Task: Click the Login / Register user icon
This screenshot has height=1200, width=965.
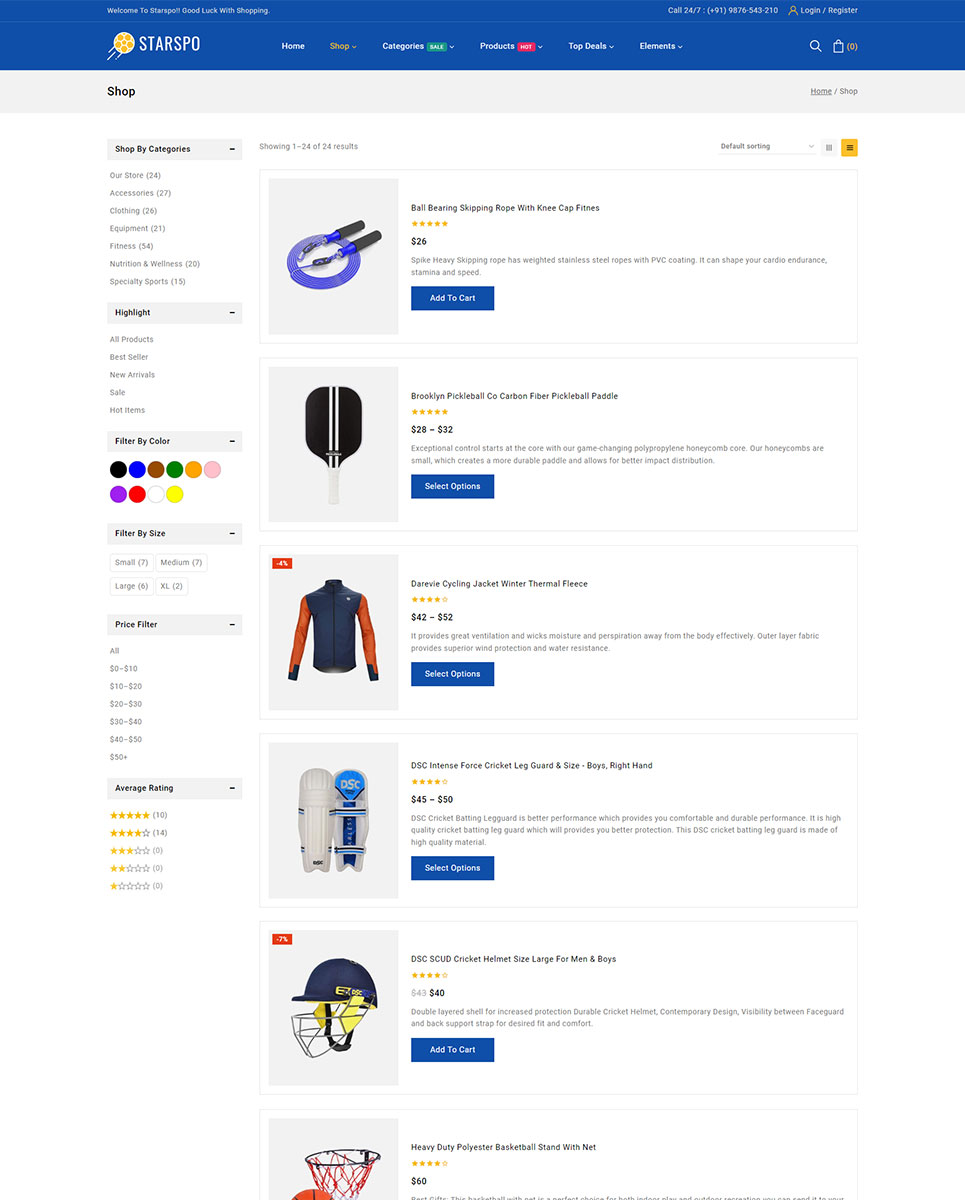Action: tap(793, 10)
